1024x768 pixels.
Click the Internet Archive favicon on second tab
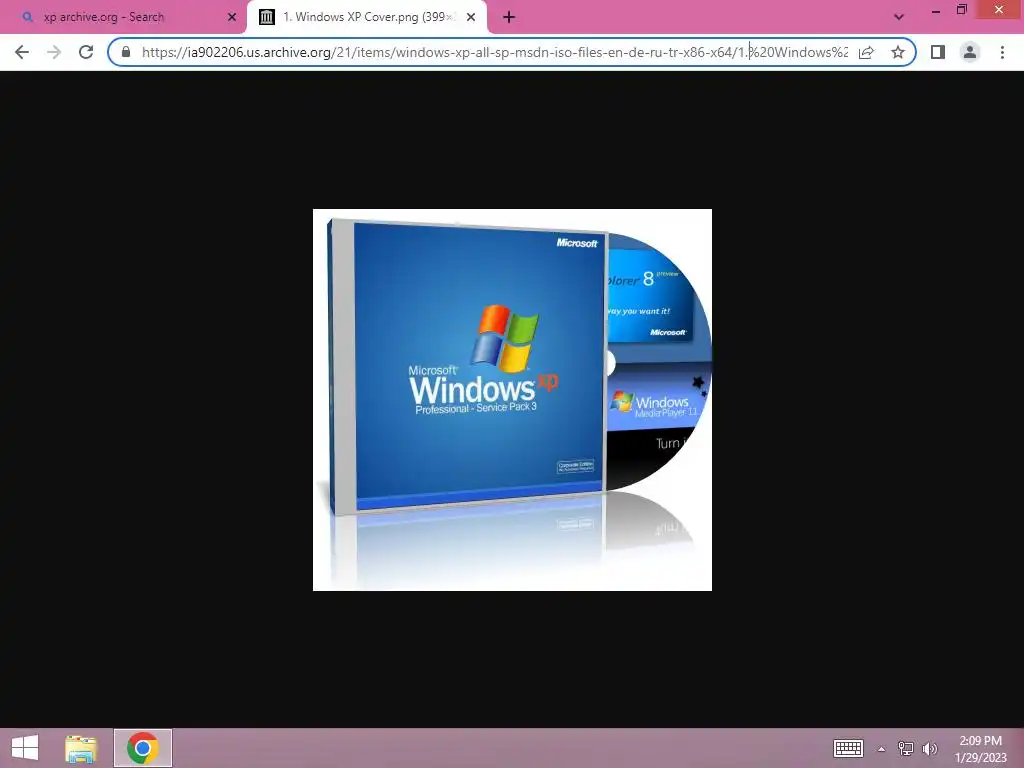click(x=266, y=17)
